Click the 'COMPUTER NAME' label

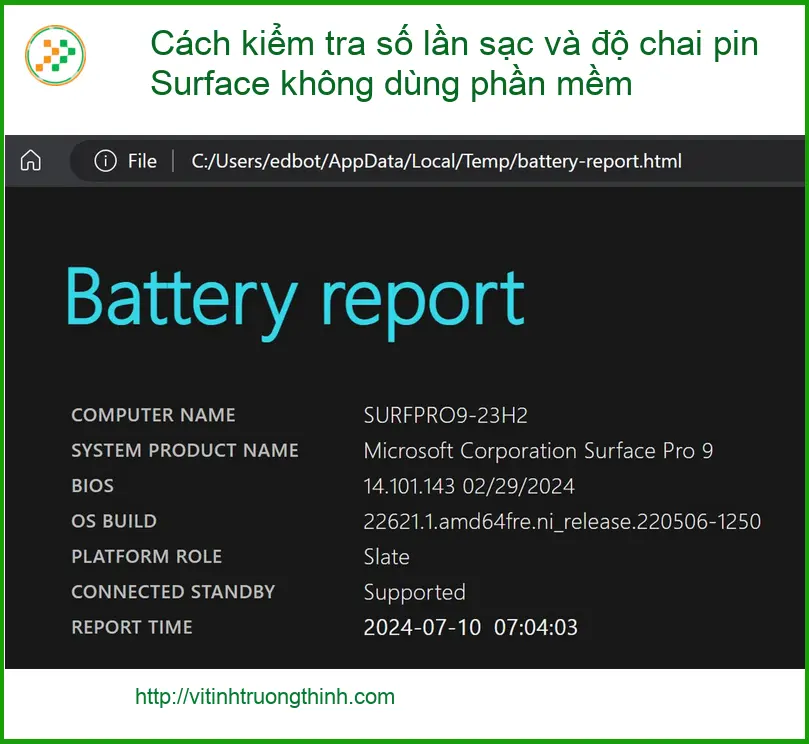pyautogui.click(x=153, y=415)
